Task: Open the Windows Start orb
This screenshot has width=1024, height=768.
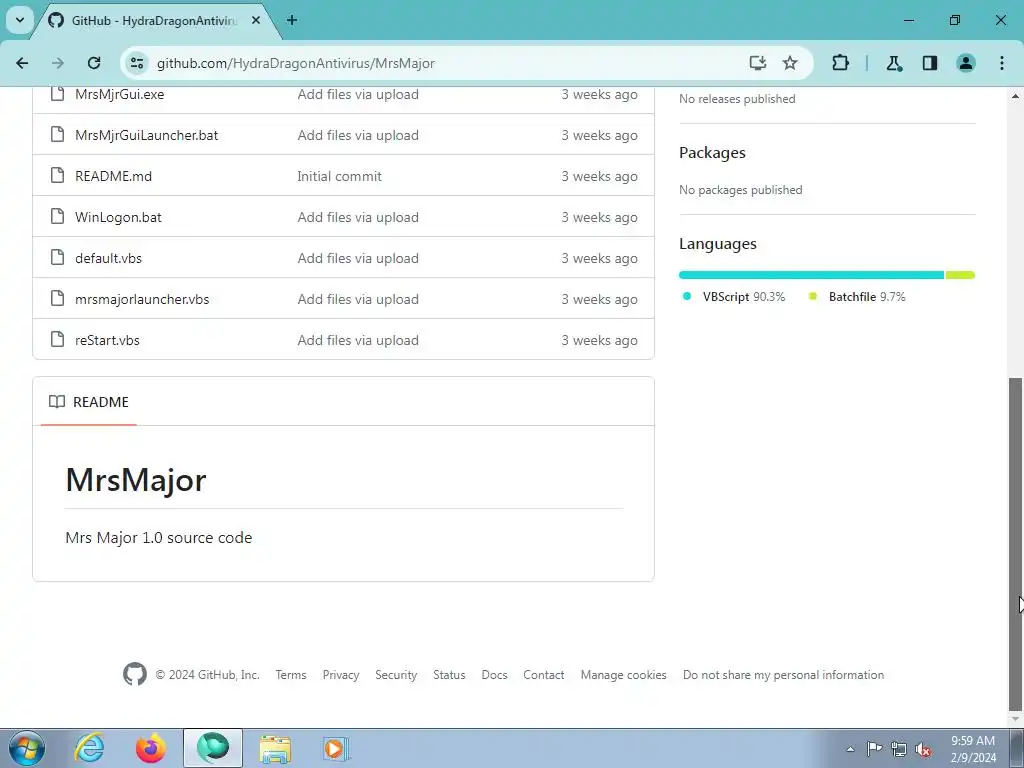Action: click(x=26, y=748)
